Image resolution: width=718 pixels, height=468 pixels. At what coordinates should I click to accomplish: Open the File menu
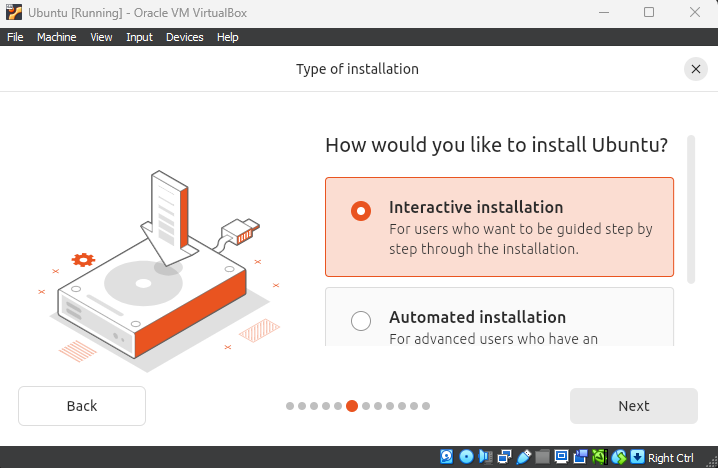click(15, 37)
